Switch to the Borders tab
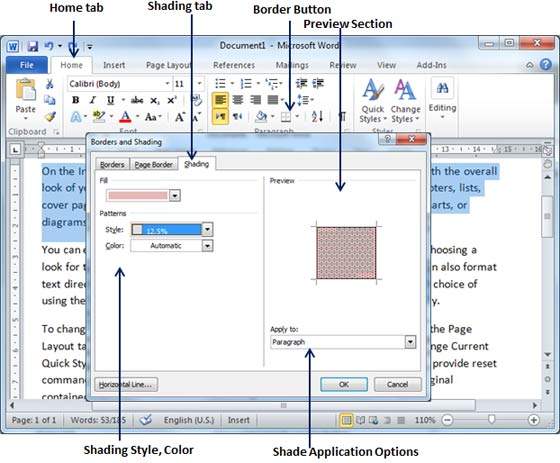The image size is (560, 463). pyautogui.click(x=112, y=164)
